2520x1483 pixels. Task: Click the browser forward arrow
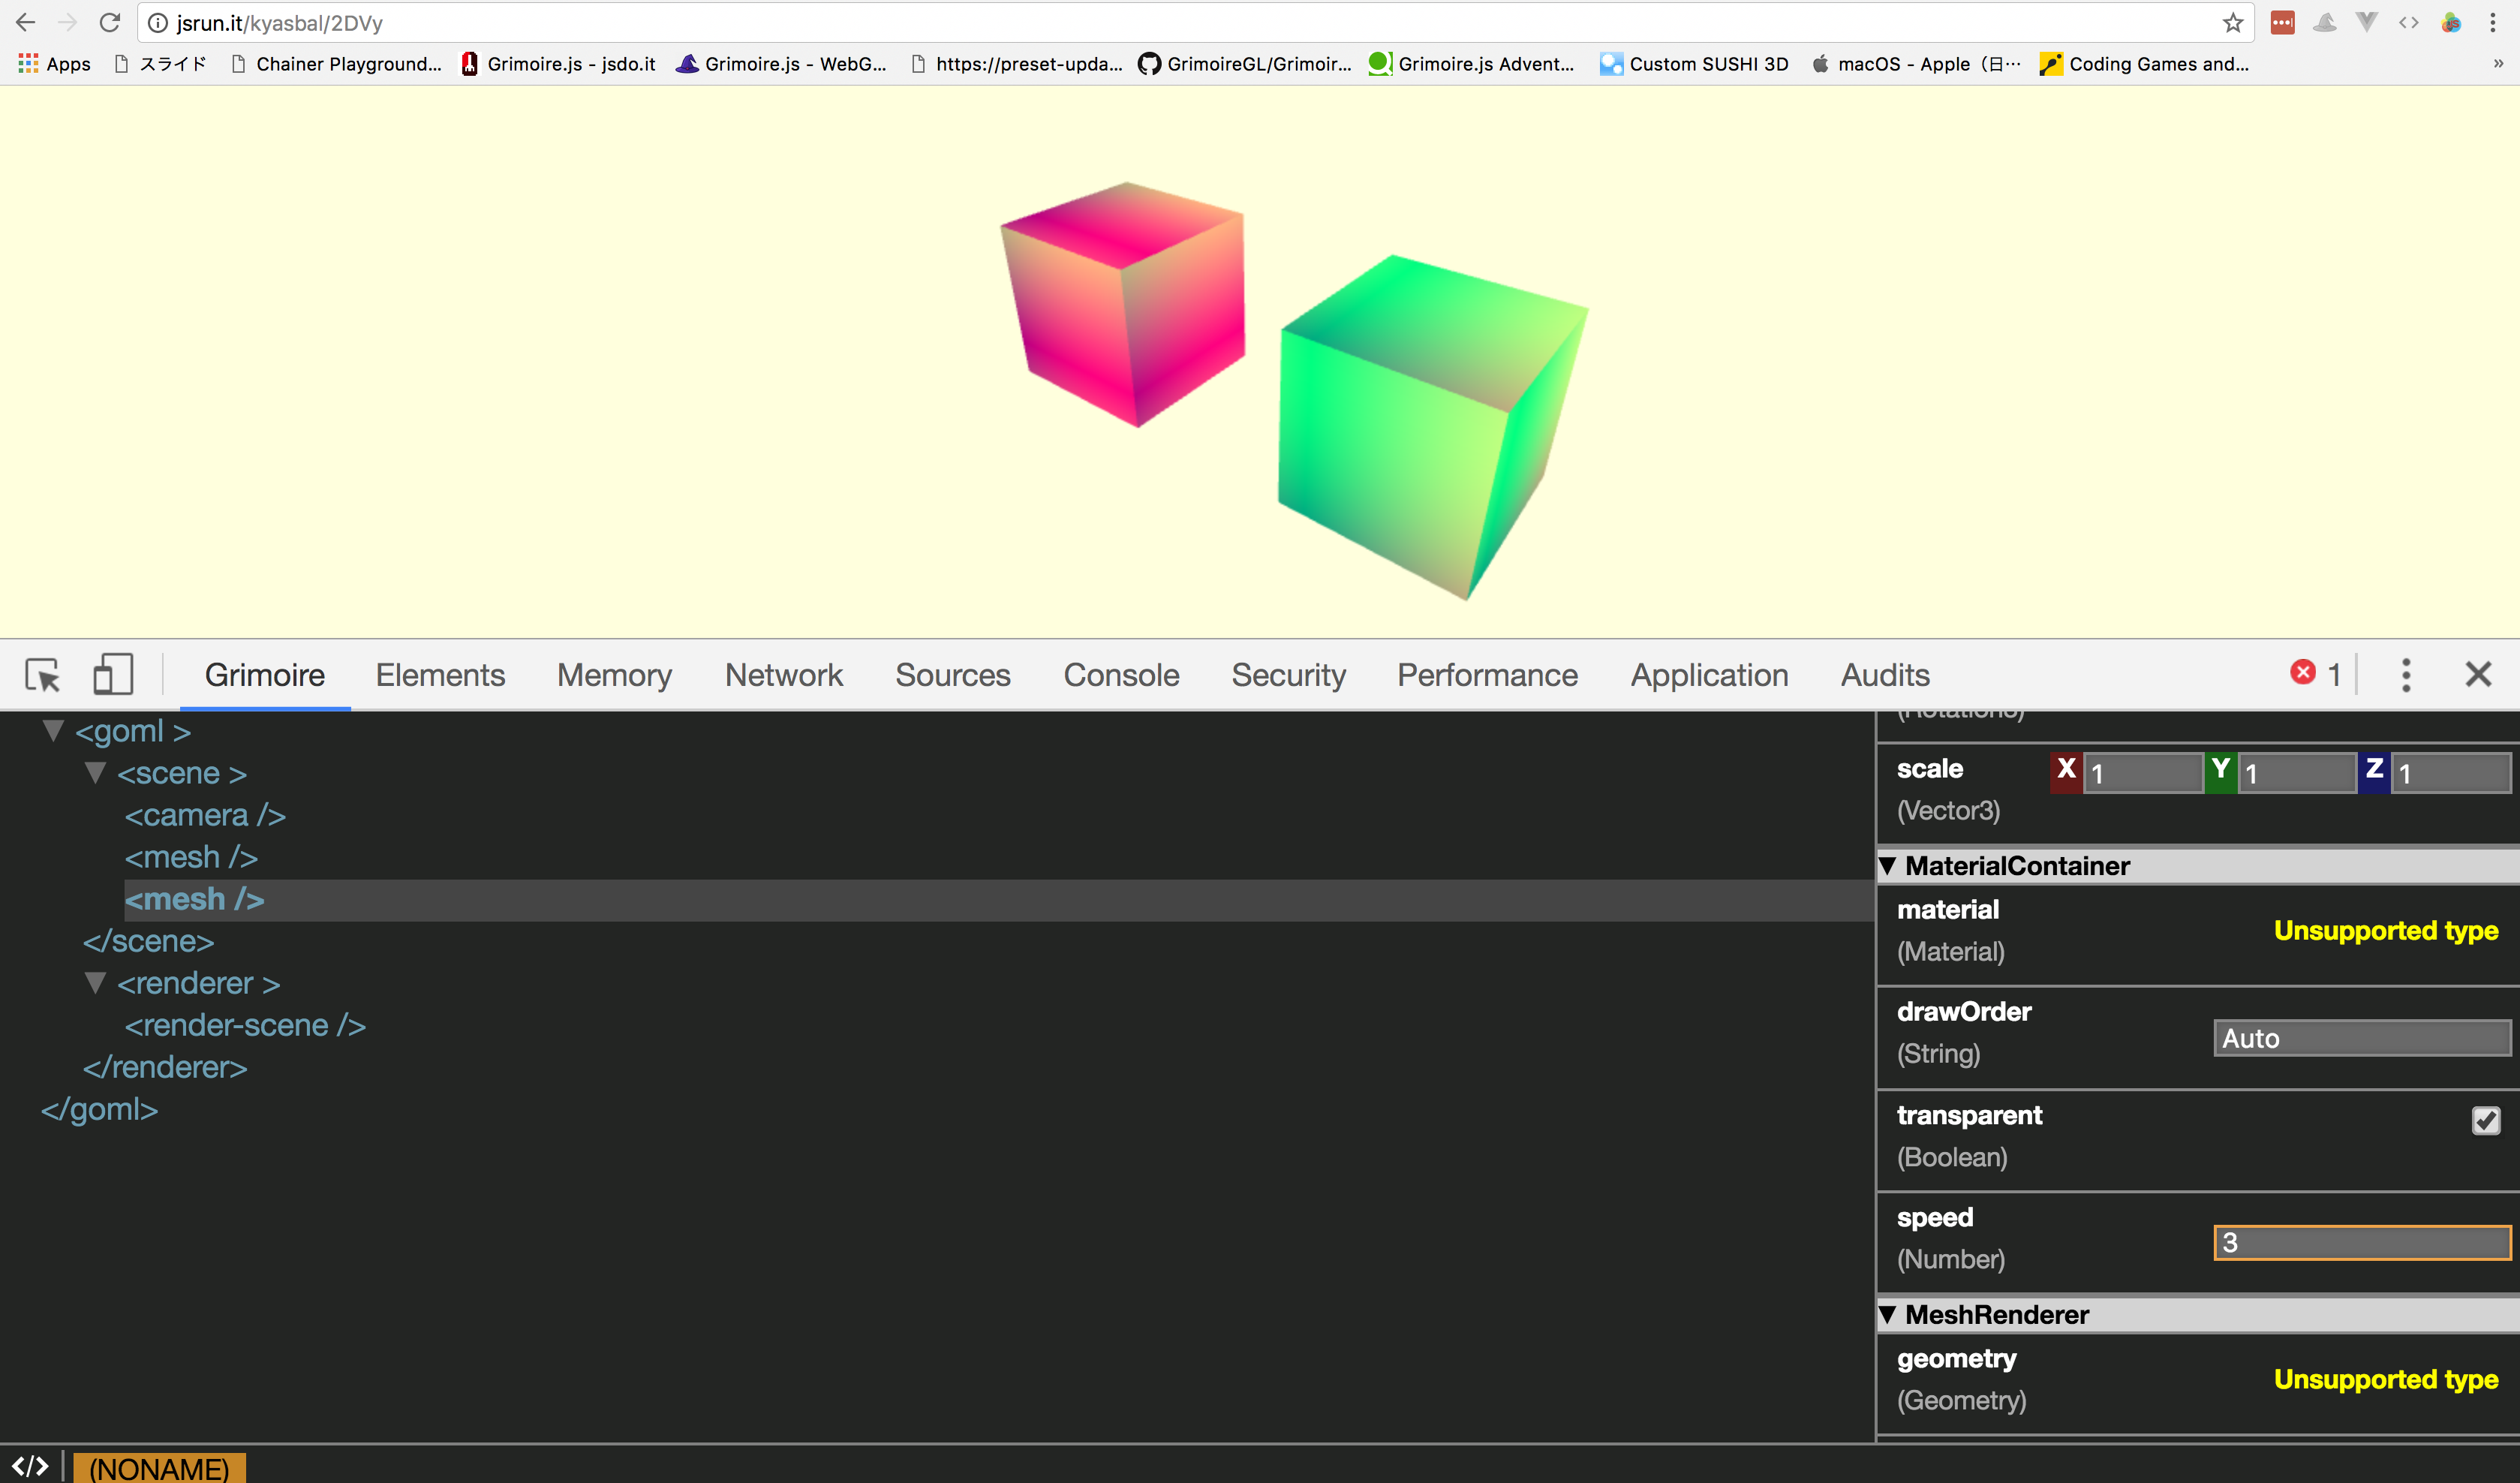68,22
